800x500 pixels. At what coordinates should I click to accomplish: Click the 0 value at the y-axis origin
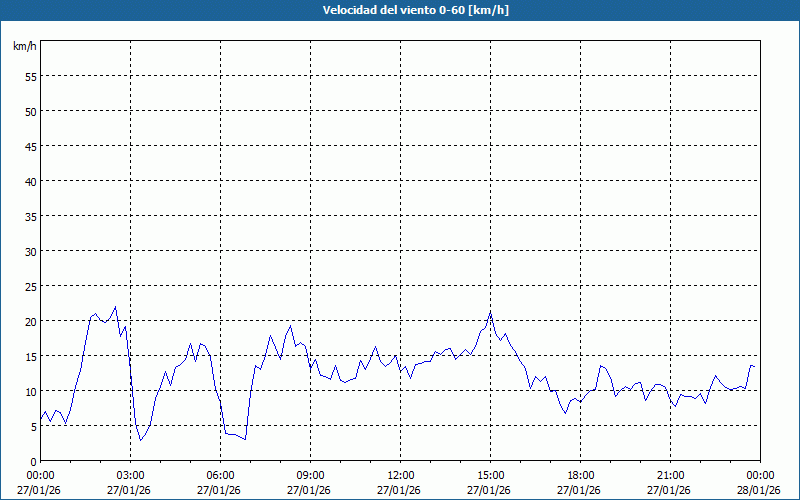tap(33, 461)
